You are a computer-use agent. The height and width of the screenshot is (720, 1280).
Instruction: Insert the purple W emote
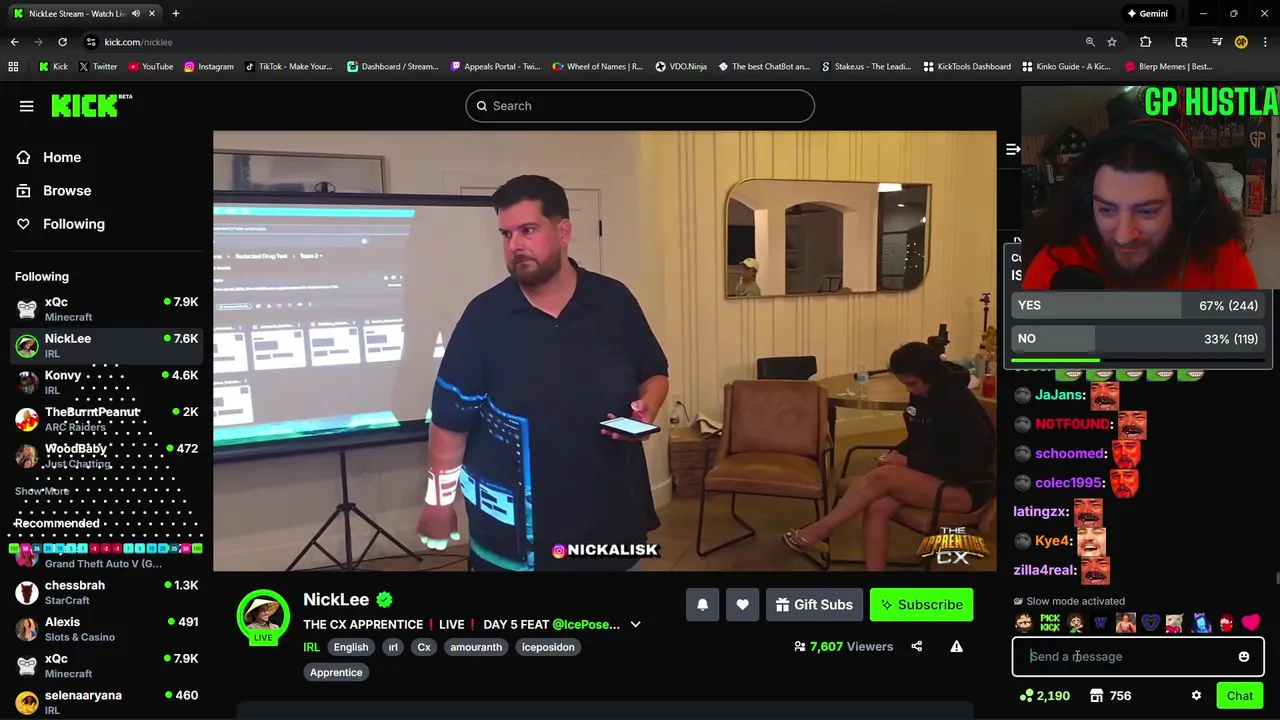(1100, 623)
